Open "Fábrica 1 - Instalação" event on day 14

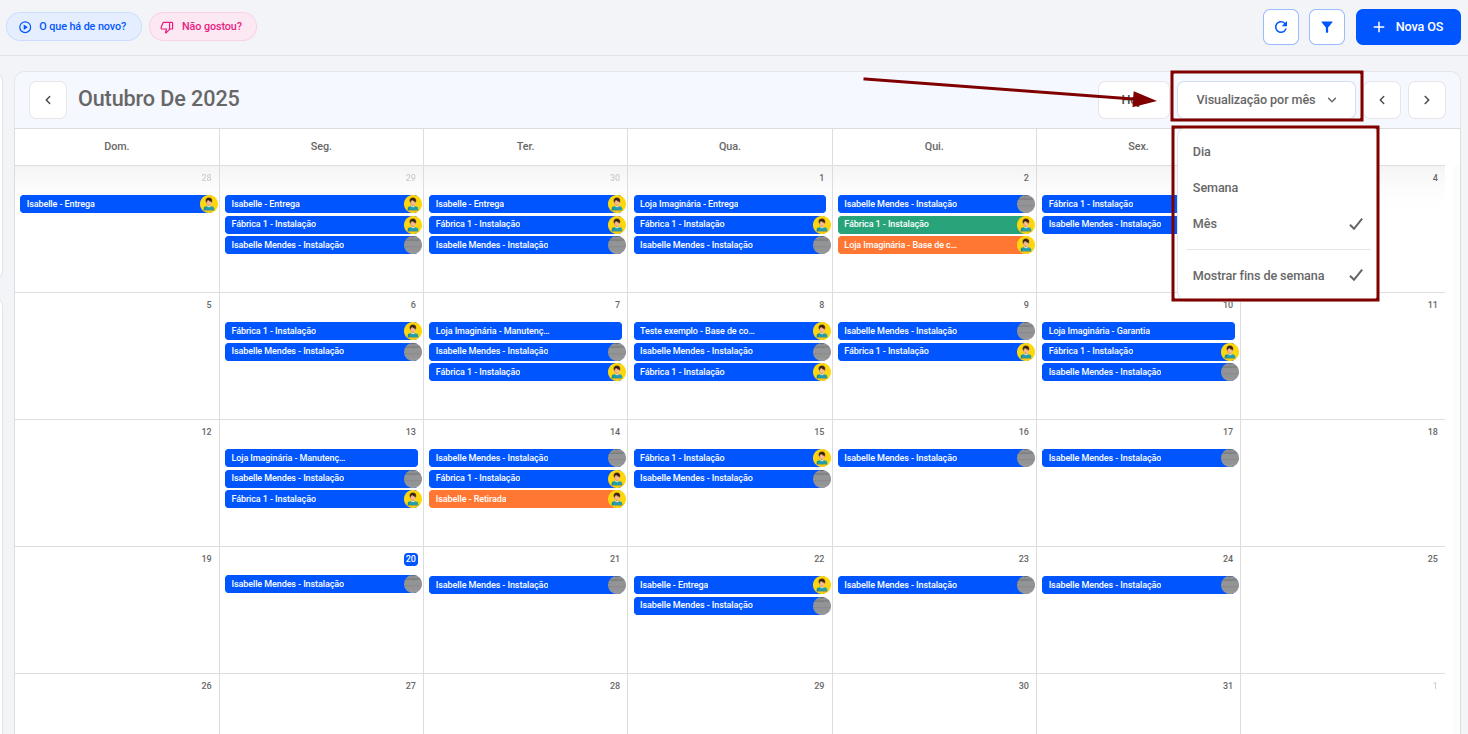click(x=527, y=478)
